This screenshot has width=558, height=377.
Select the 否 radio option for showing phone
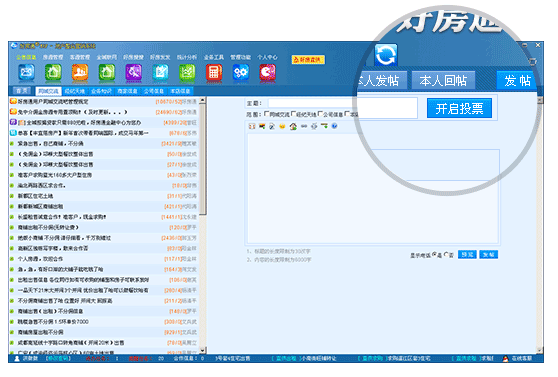tap(446, 255)
